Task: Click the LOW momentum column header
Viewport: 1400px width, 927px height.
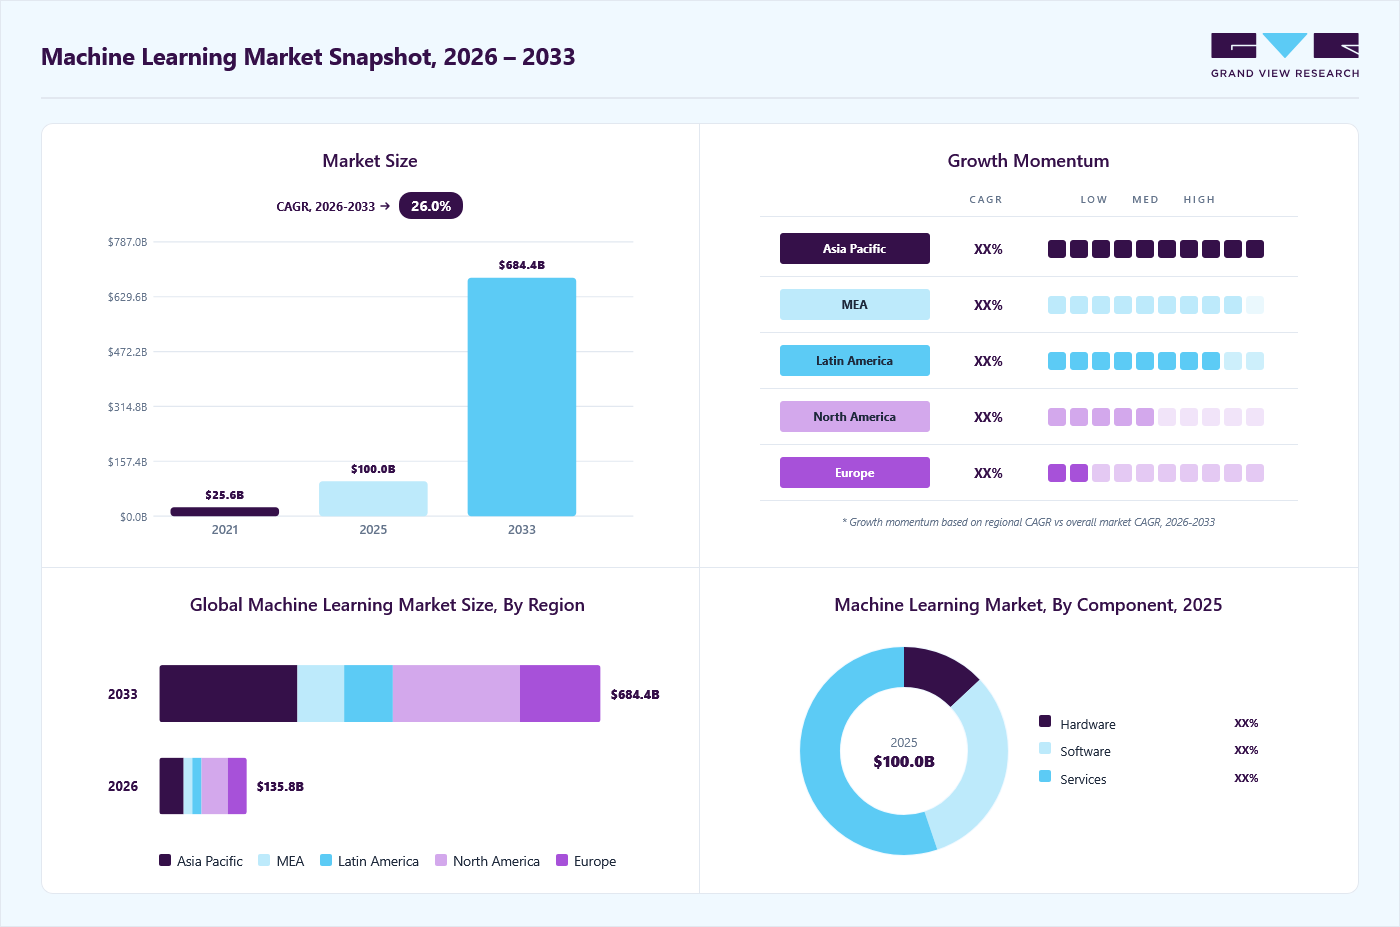Action: pos(1094,200)
